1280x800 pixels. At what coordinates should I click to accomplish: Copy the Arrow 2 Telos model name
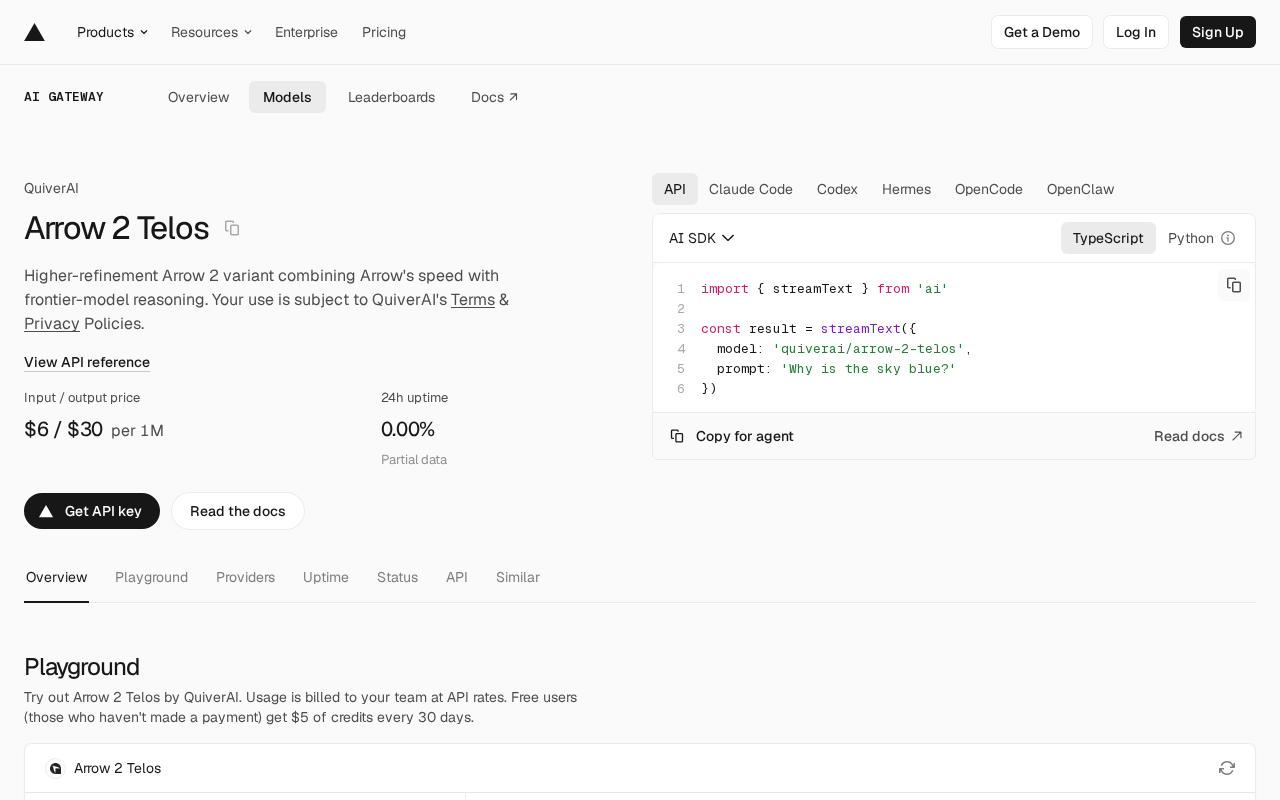coord(232,228)
